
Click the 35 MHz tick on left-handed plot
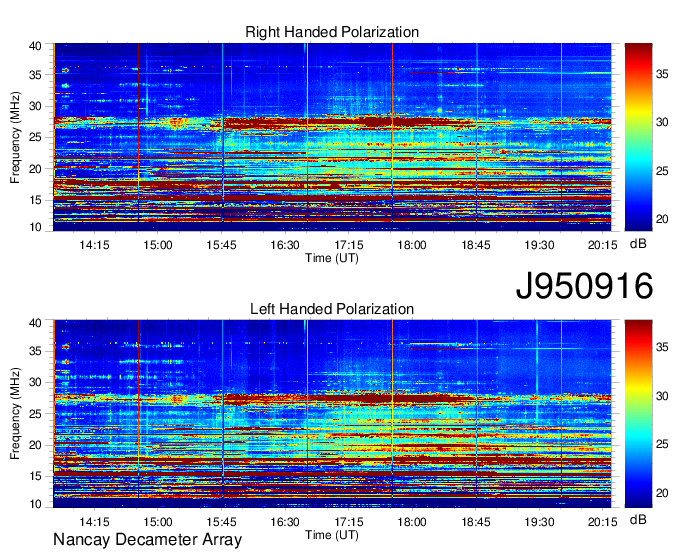tap(36, 351)
